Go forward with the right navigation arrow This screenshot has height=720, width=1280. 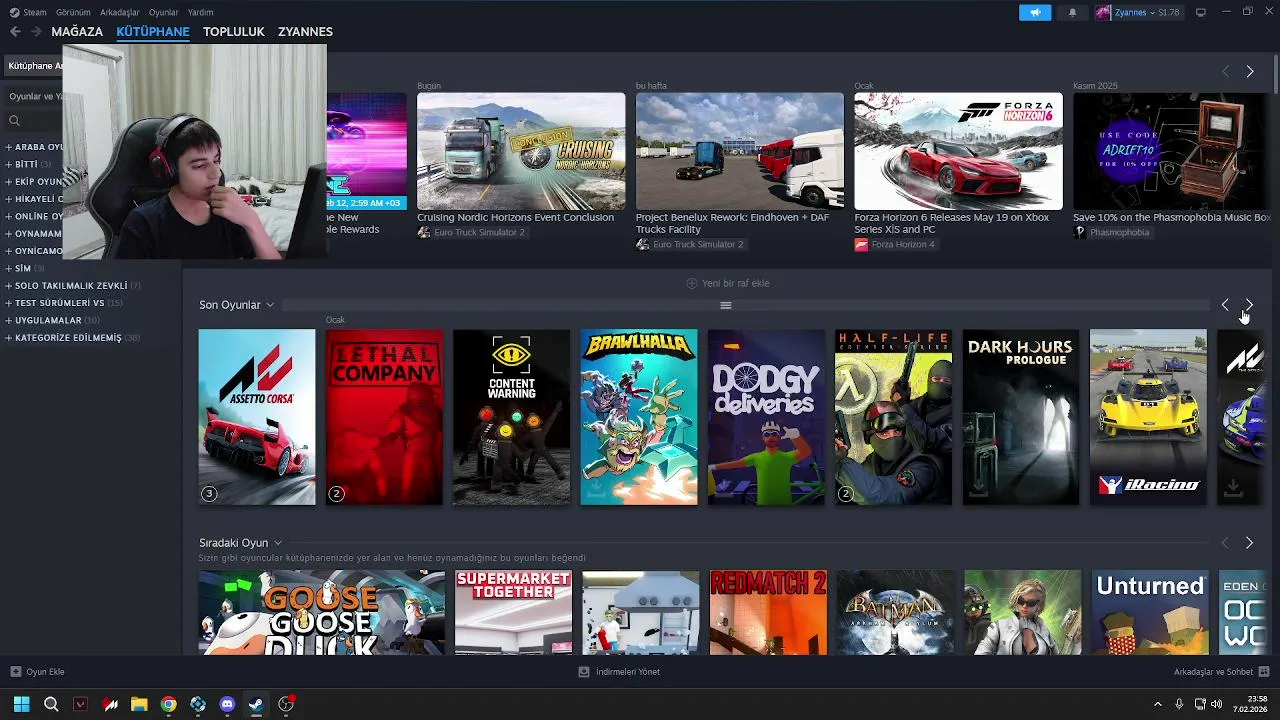[37, 32]
